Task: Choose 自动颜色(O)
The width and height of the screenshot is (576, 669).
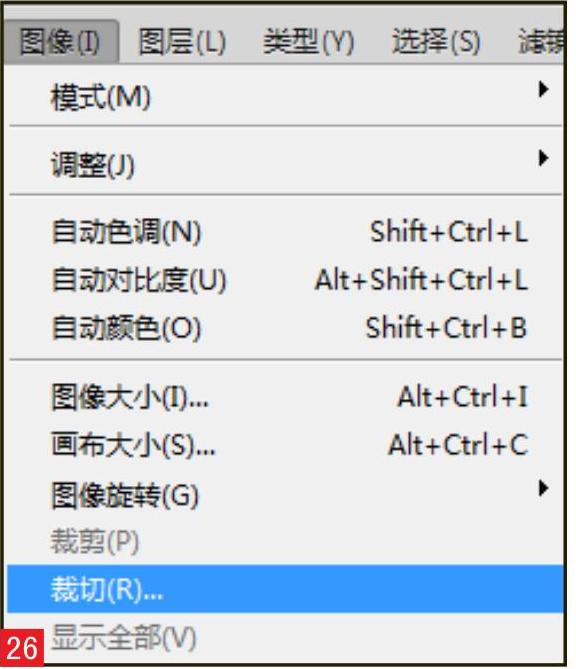Action: click(285, 328)
